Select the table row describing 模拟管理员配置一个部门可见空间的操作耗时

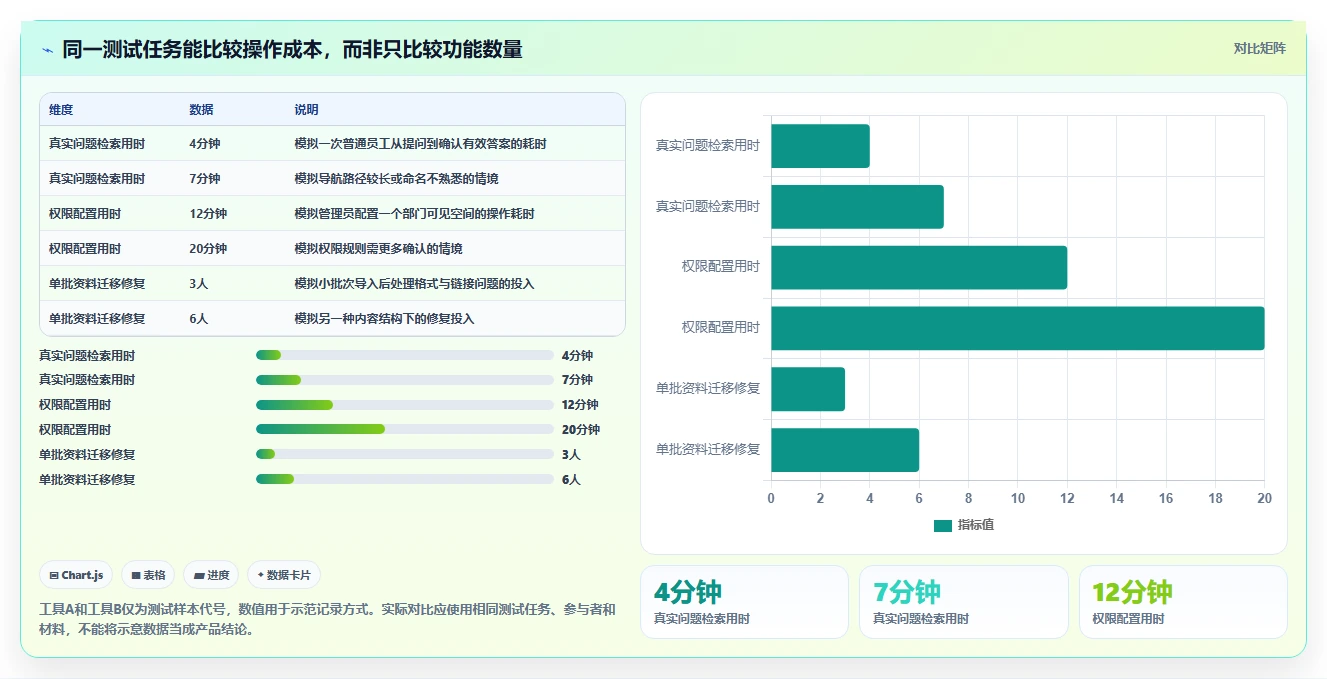click(x=332, y=214)
